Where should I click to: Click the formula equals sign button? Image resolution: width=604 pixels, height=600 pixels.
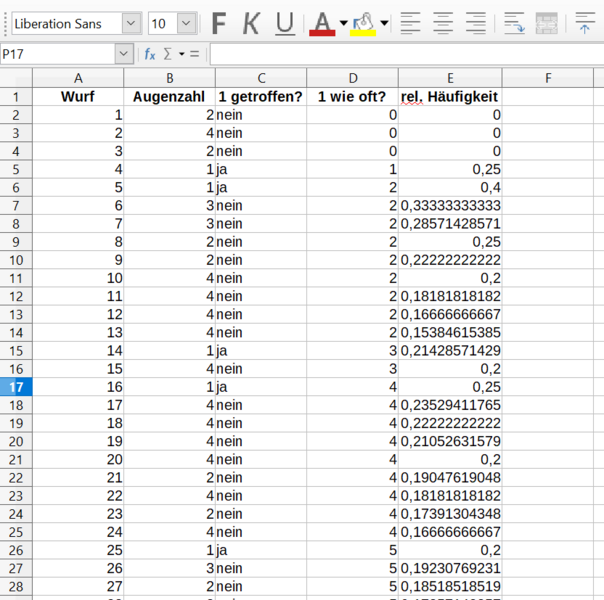194,54
